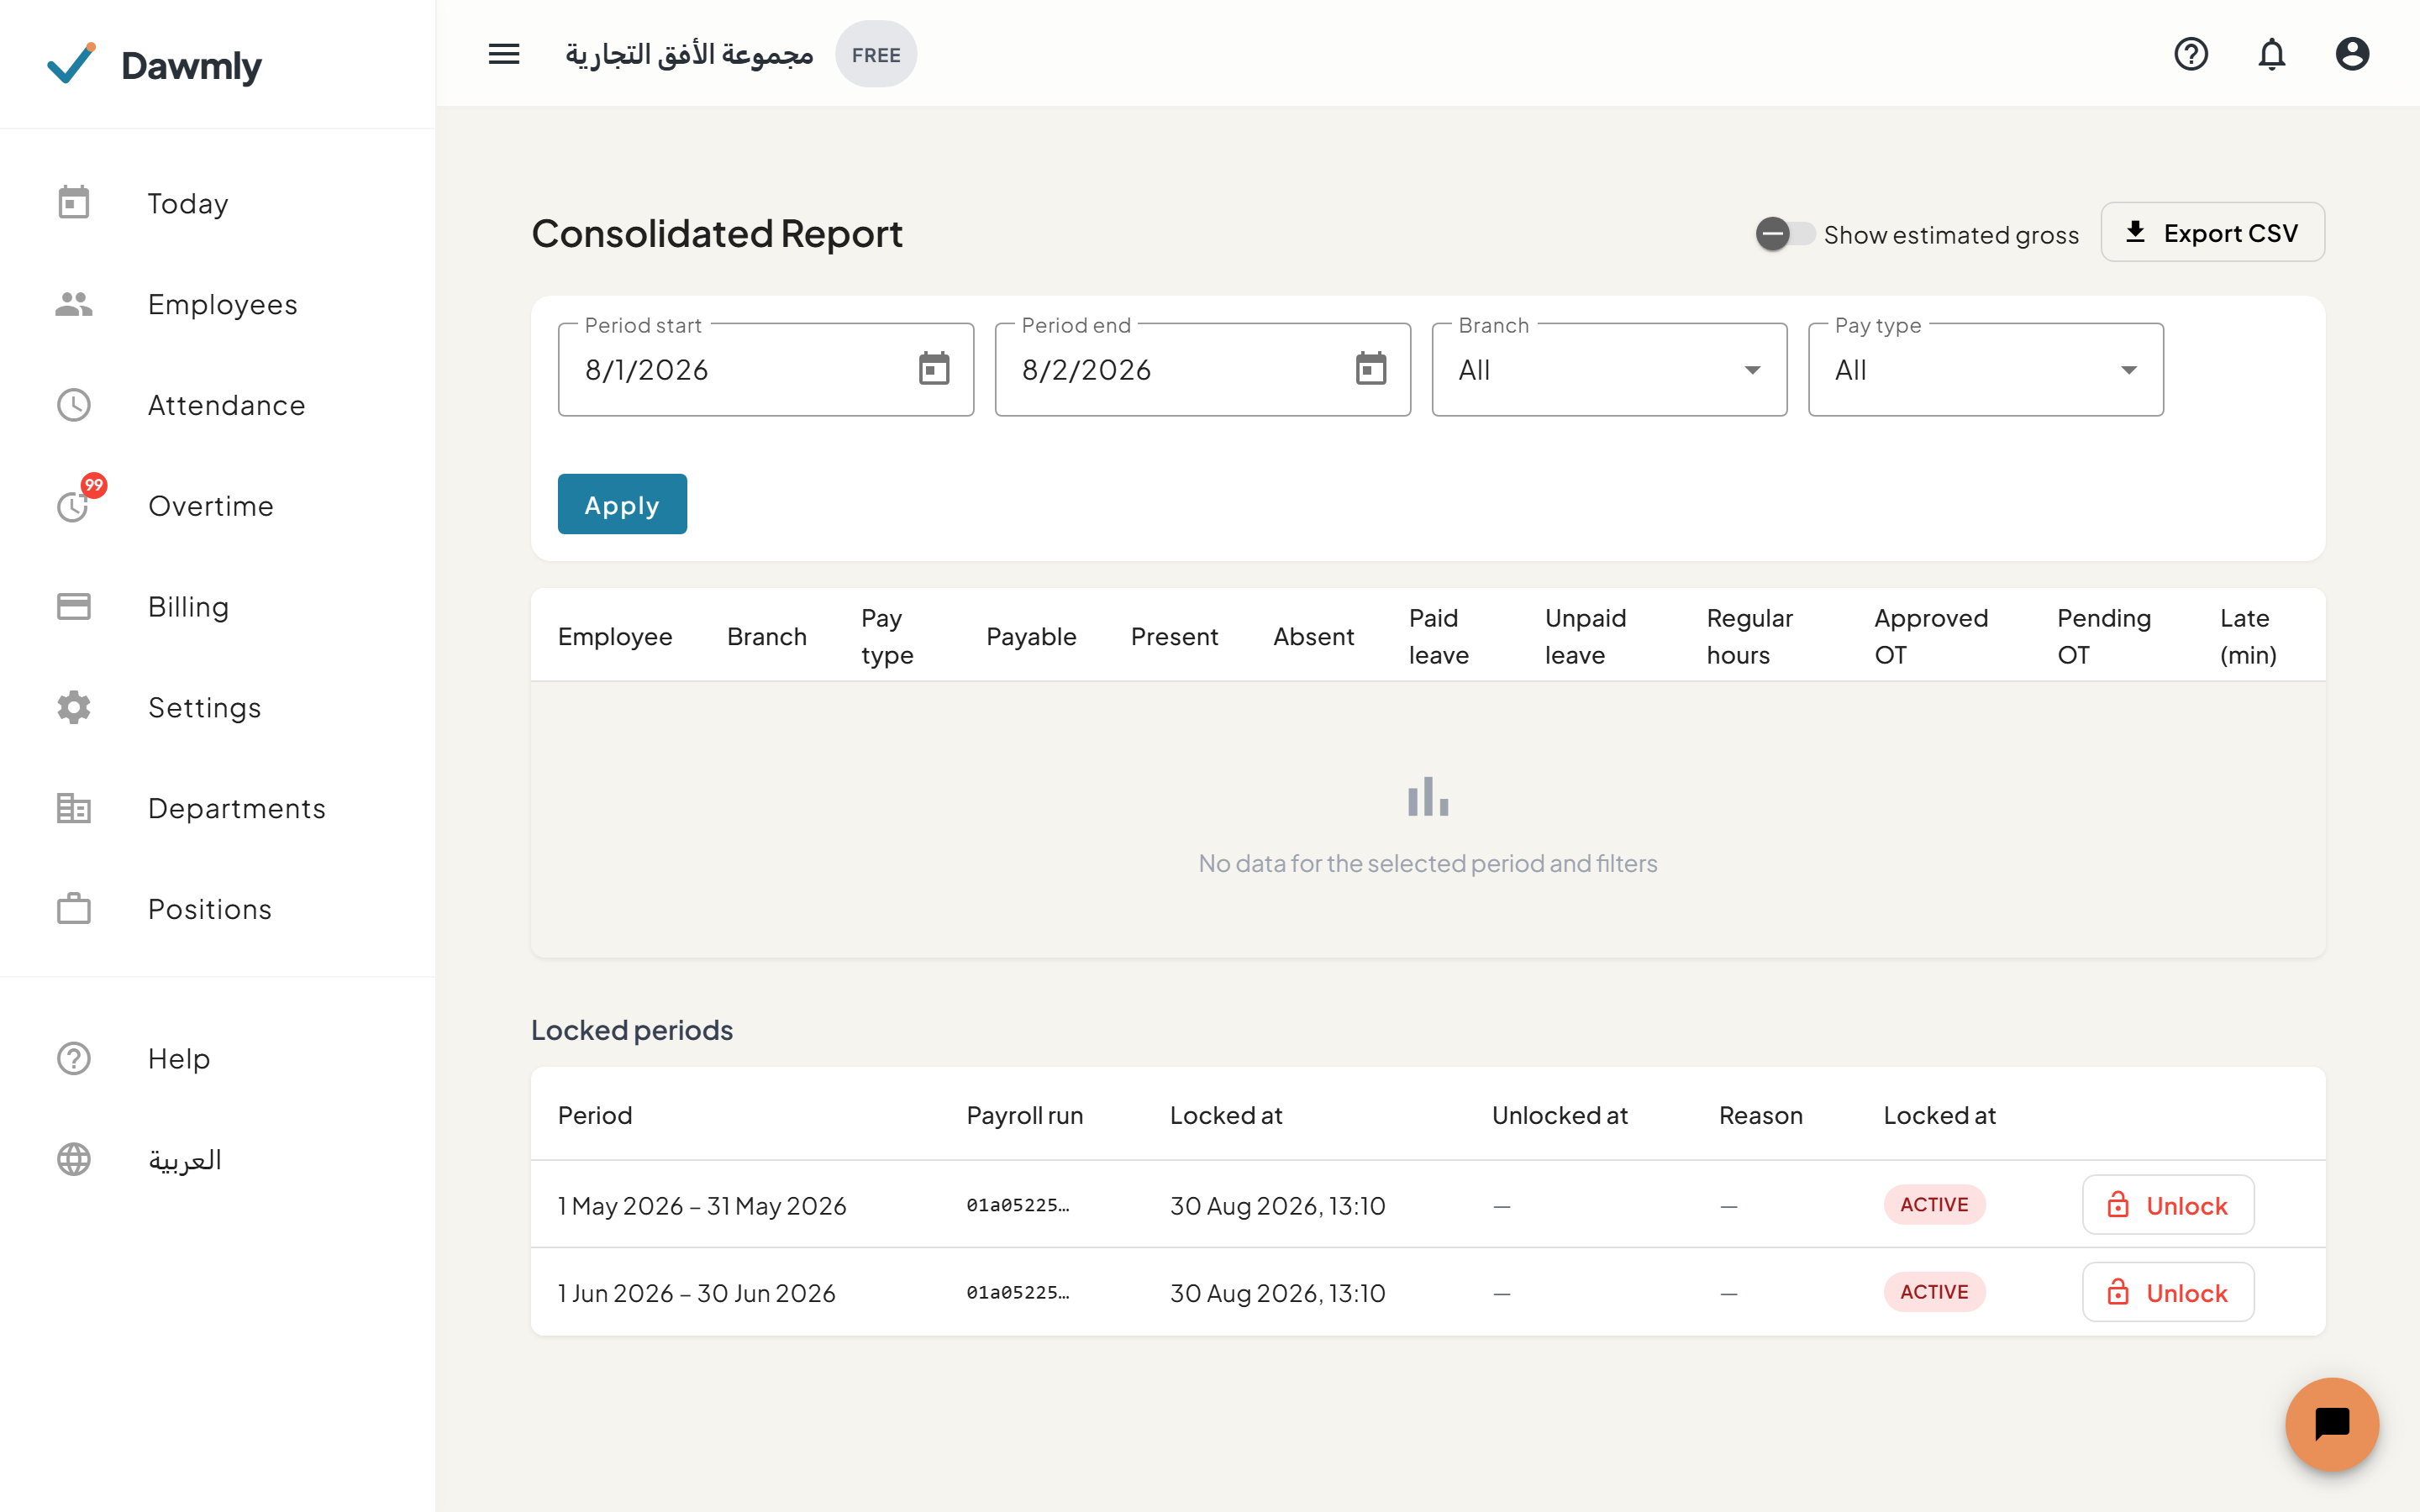Click the FREE plan badge
Screen dimensions: 2420x1512
tap(876, 55)
